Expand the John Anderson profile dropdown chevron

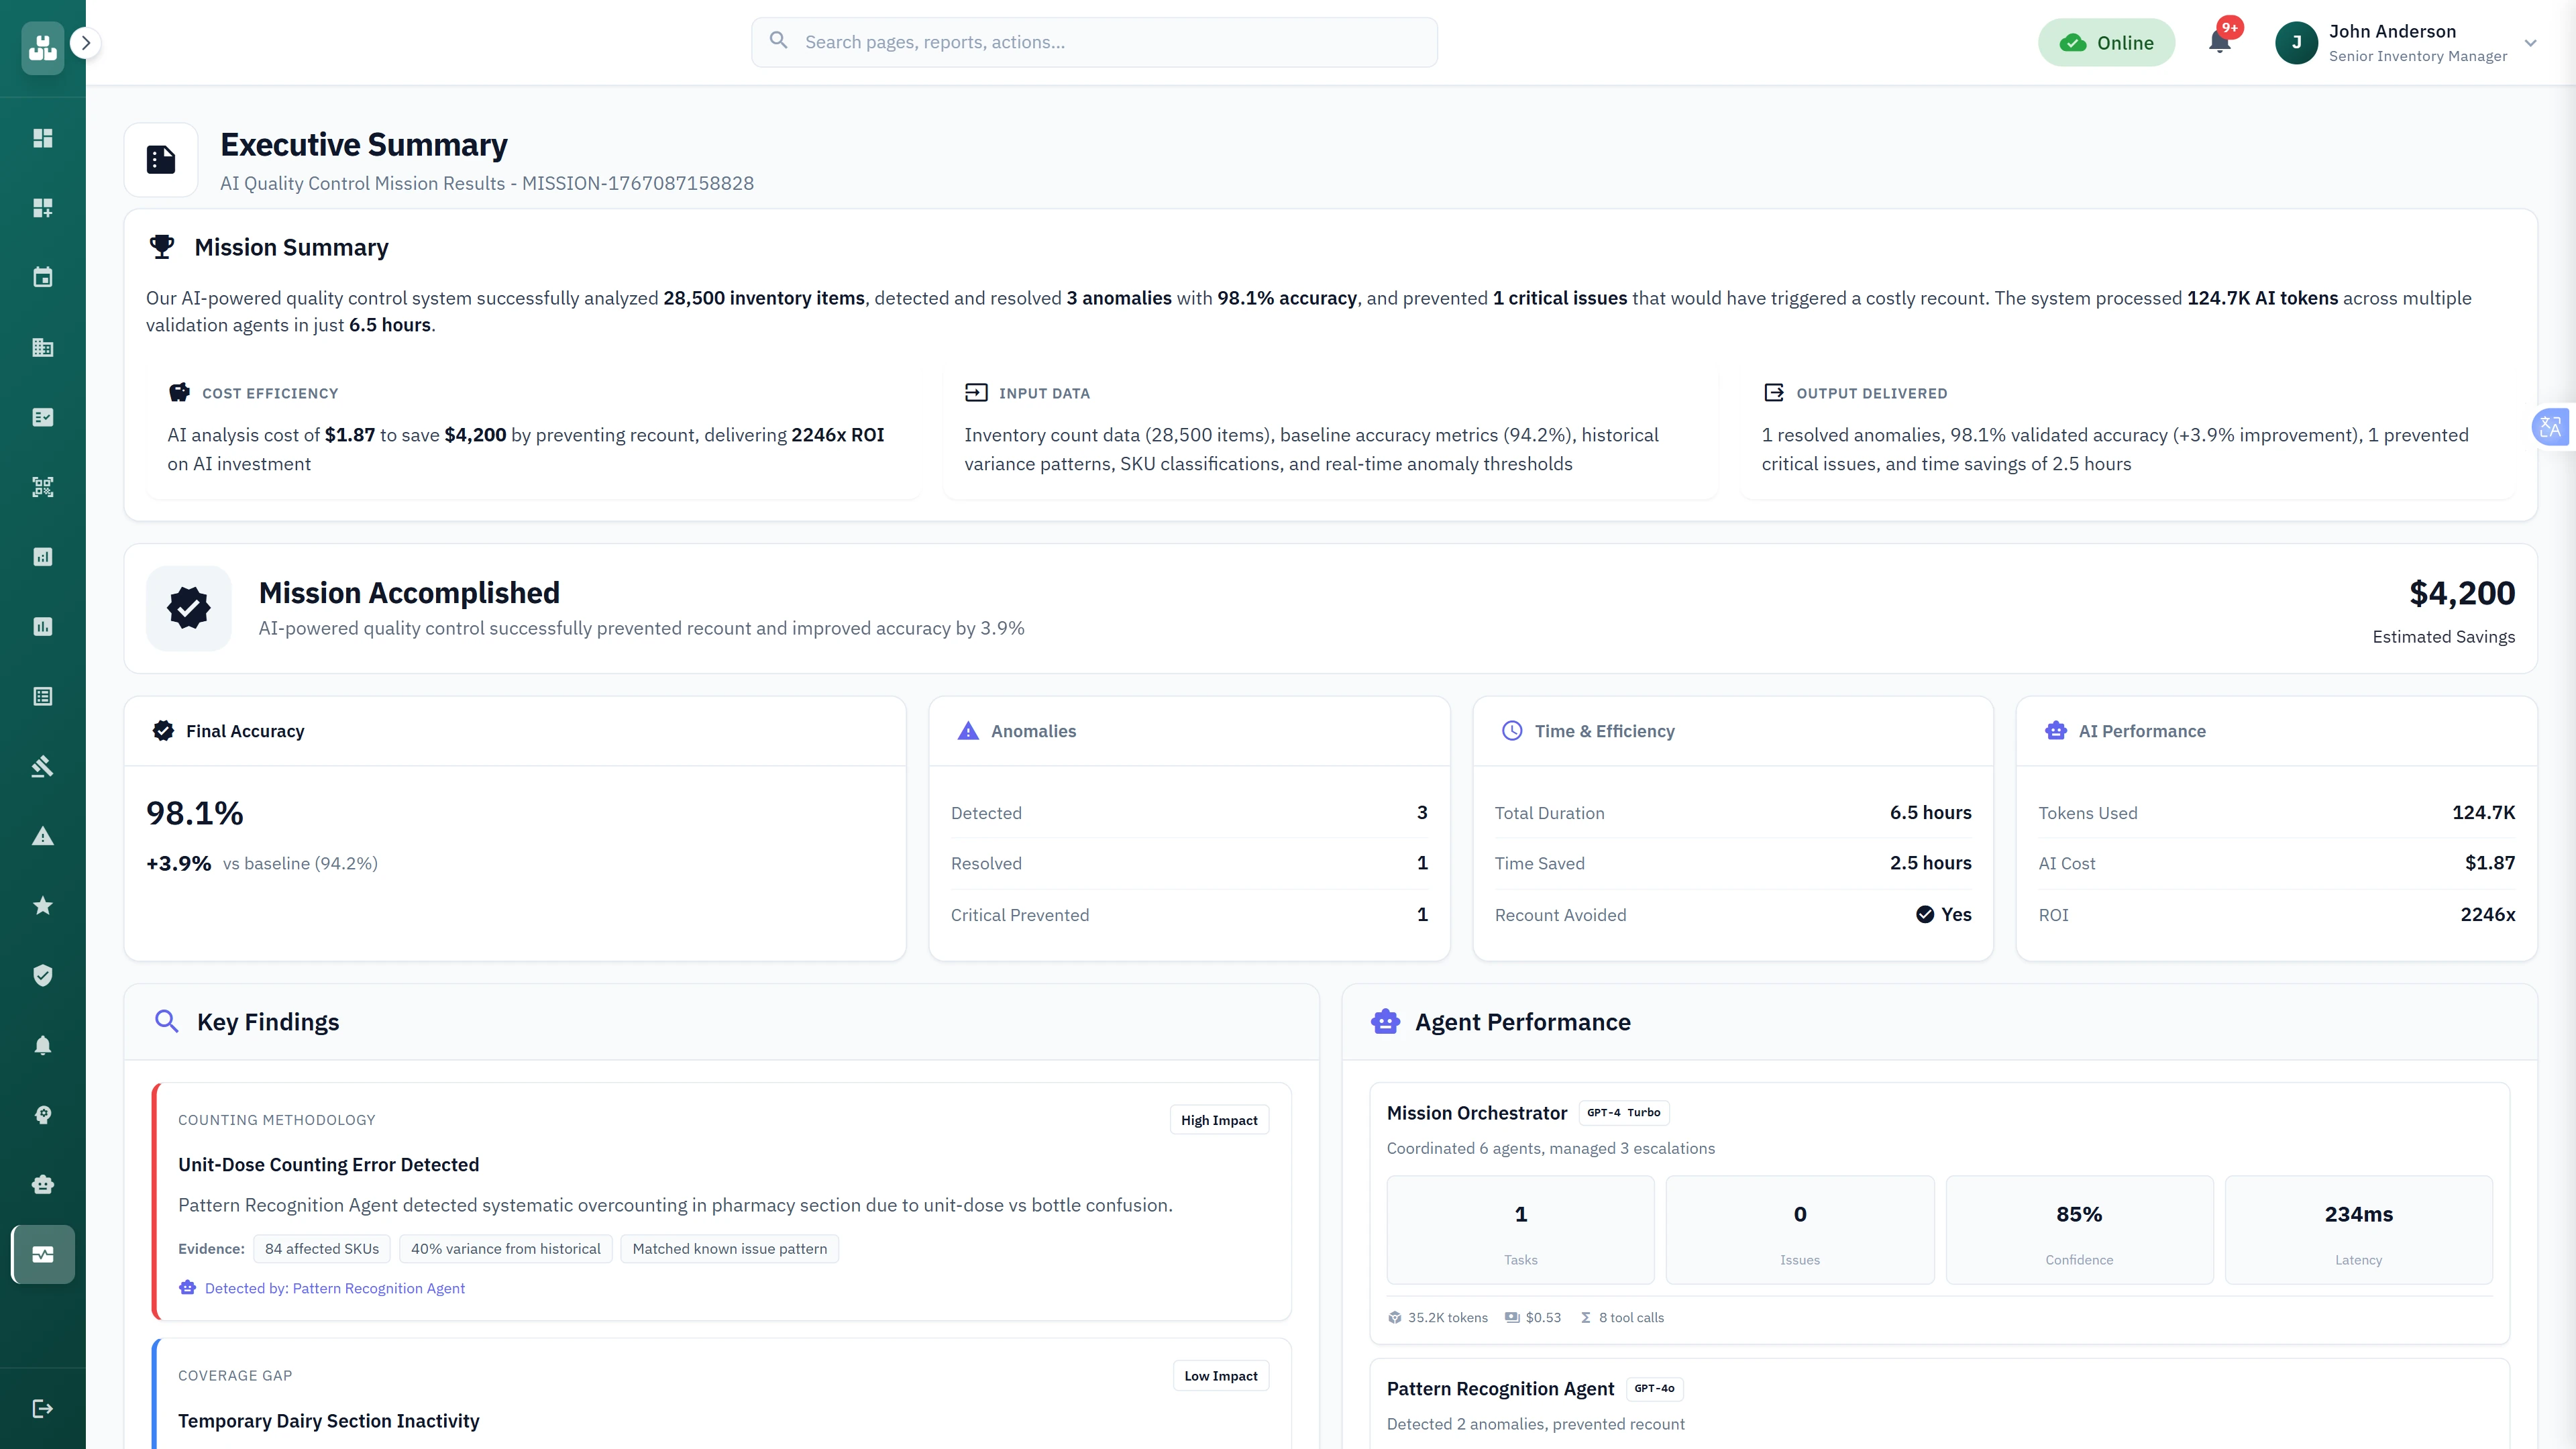tap(2530, 42)
